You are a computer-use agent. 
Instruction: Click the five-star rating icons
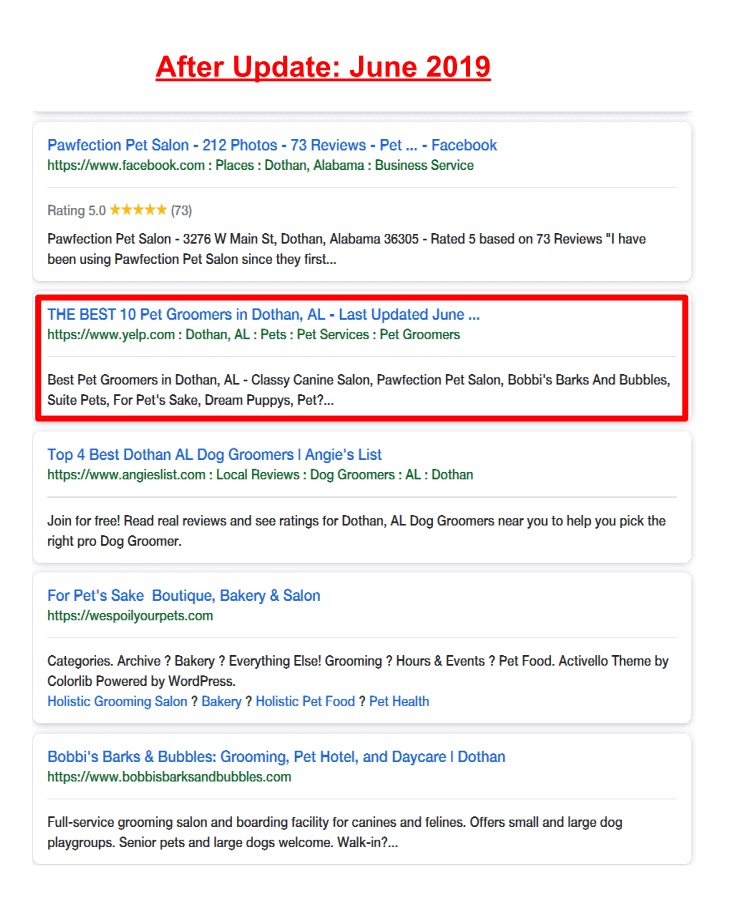[x=138, y=210]
